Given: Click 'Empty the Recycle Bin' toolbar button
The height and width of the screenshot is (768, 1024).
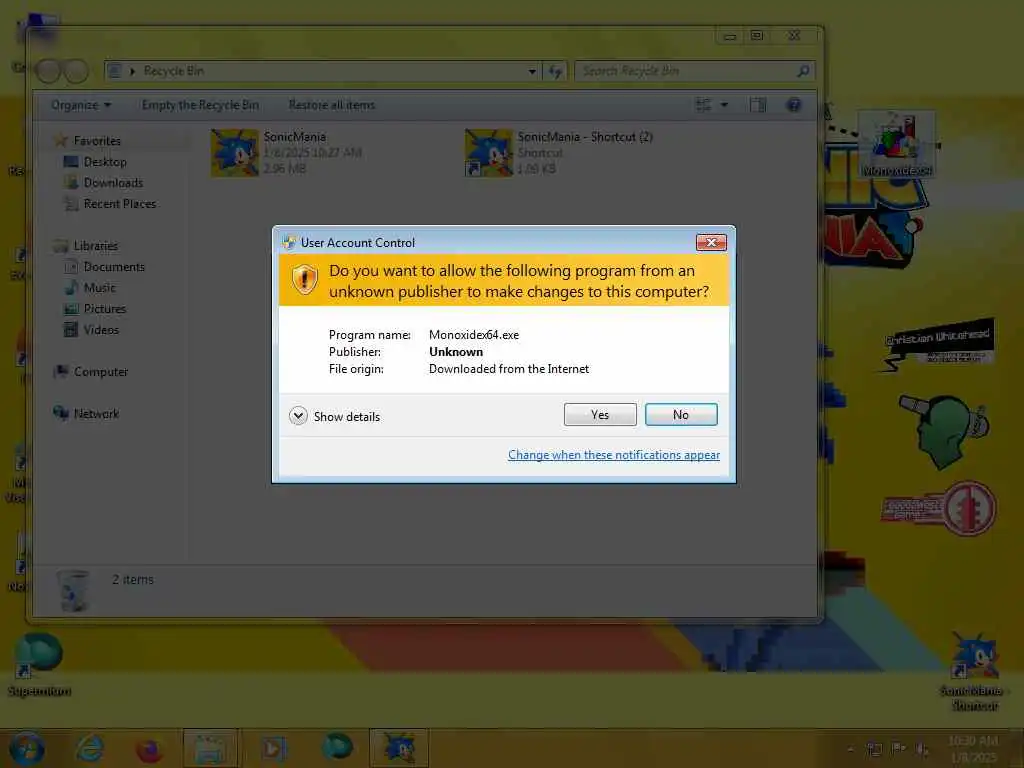Looking at the screenshot, I should click(x=200, y=105).
